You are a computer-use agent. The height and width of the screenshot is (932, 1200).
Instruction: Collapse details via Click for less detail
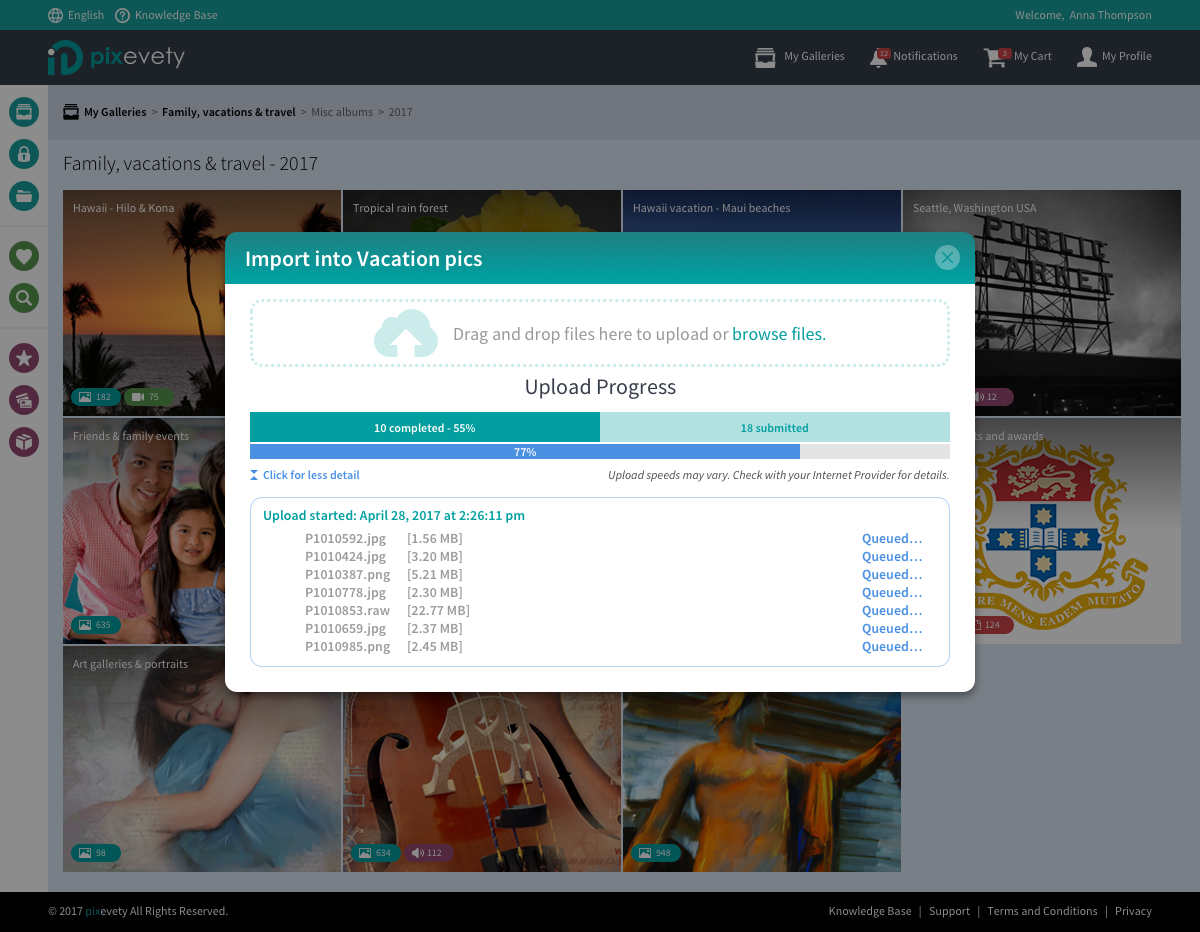pyautogui.click(x=311, y=475)
